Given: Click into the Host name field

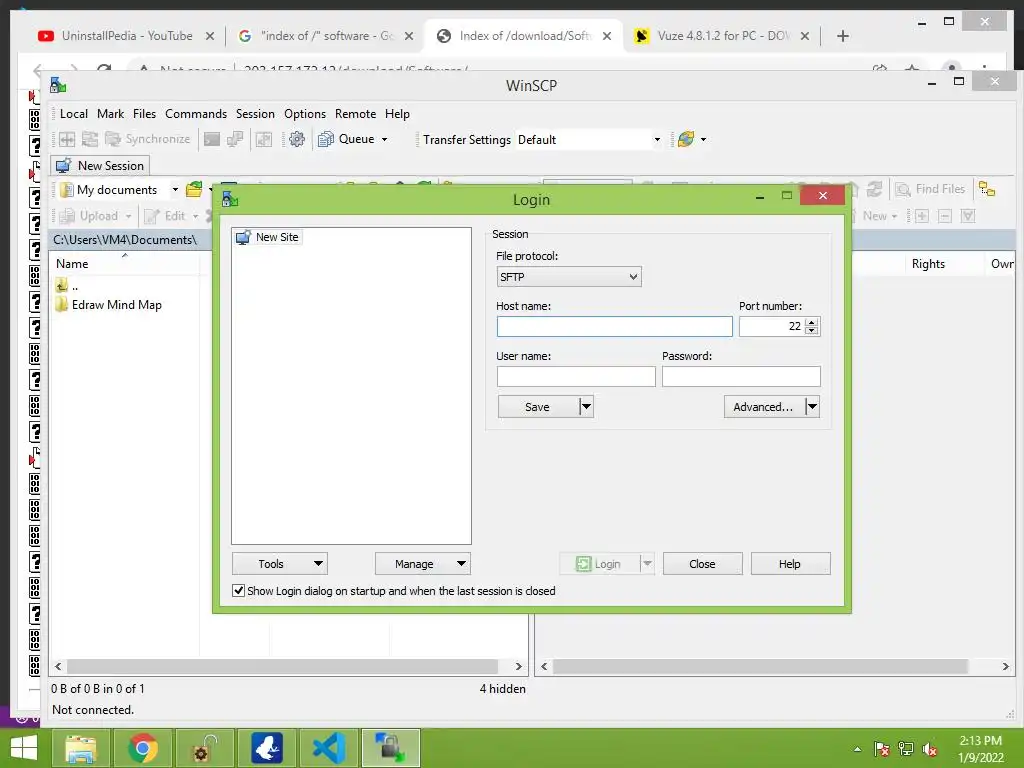Looking at the screenshot, I should 615,327.
